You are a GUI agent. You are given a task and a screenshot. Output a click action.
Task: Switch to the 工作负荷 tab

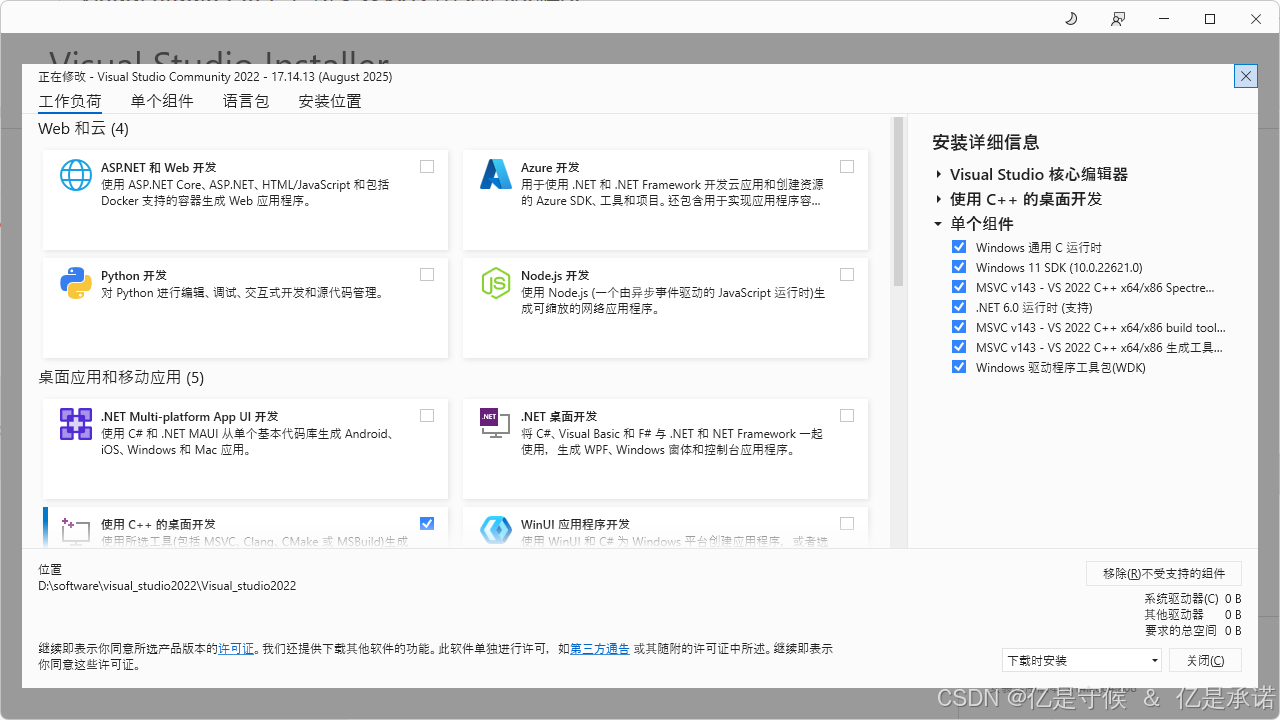(70, 101)
